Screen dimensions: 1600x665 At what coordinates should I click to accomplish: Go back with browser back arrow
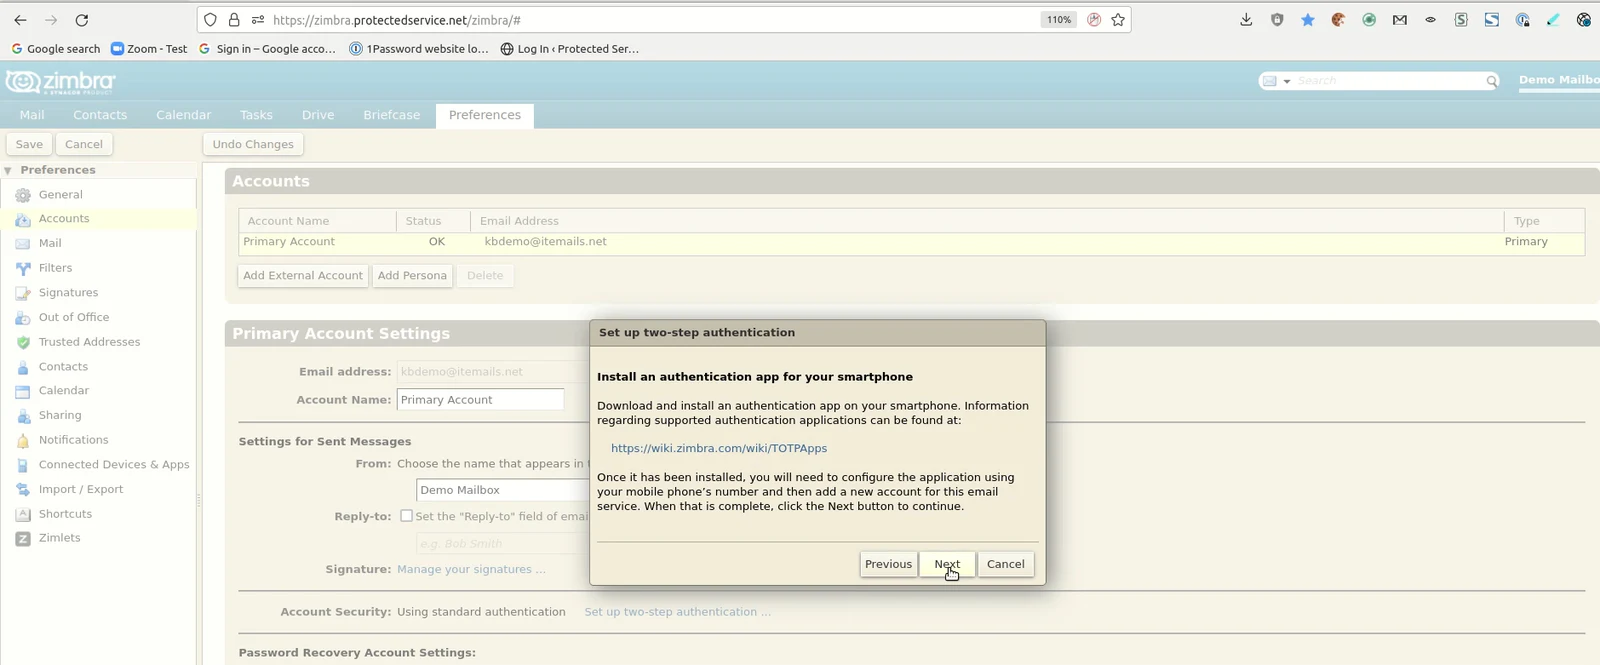(x=20, y=20)
